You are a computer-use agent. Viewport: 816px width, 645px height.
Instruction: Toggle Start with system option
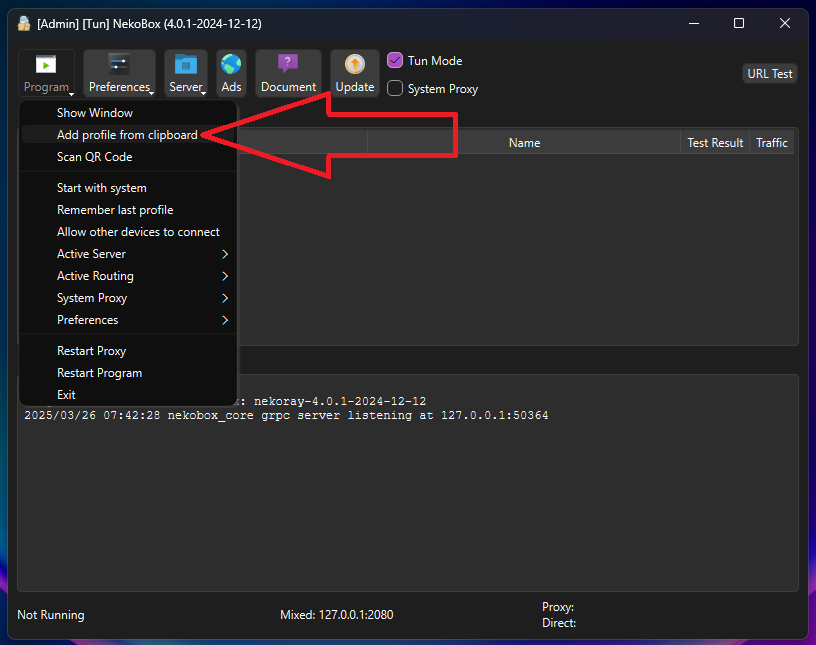click(128, 188)
